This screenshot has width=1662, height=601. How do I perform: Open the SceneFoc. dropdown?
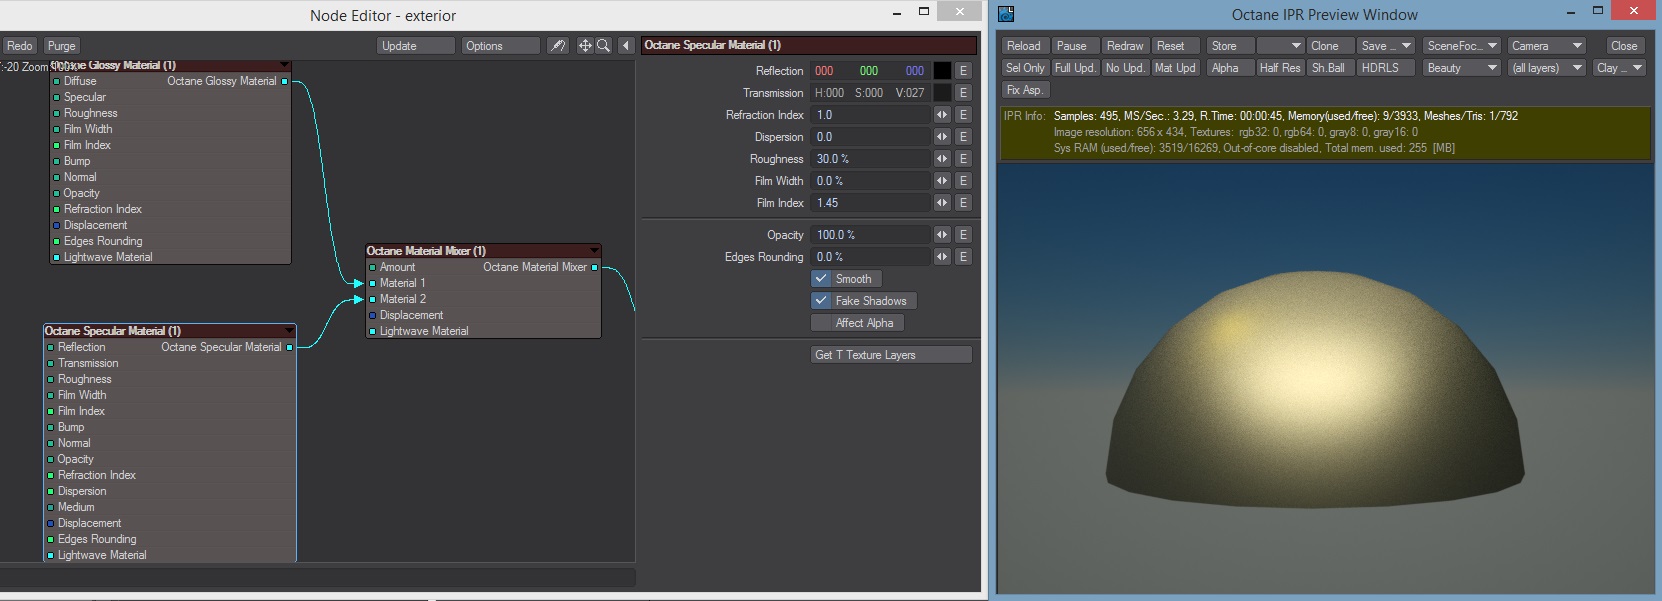(1462, 46)
